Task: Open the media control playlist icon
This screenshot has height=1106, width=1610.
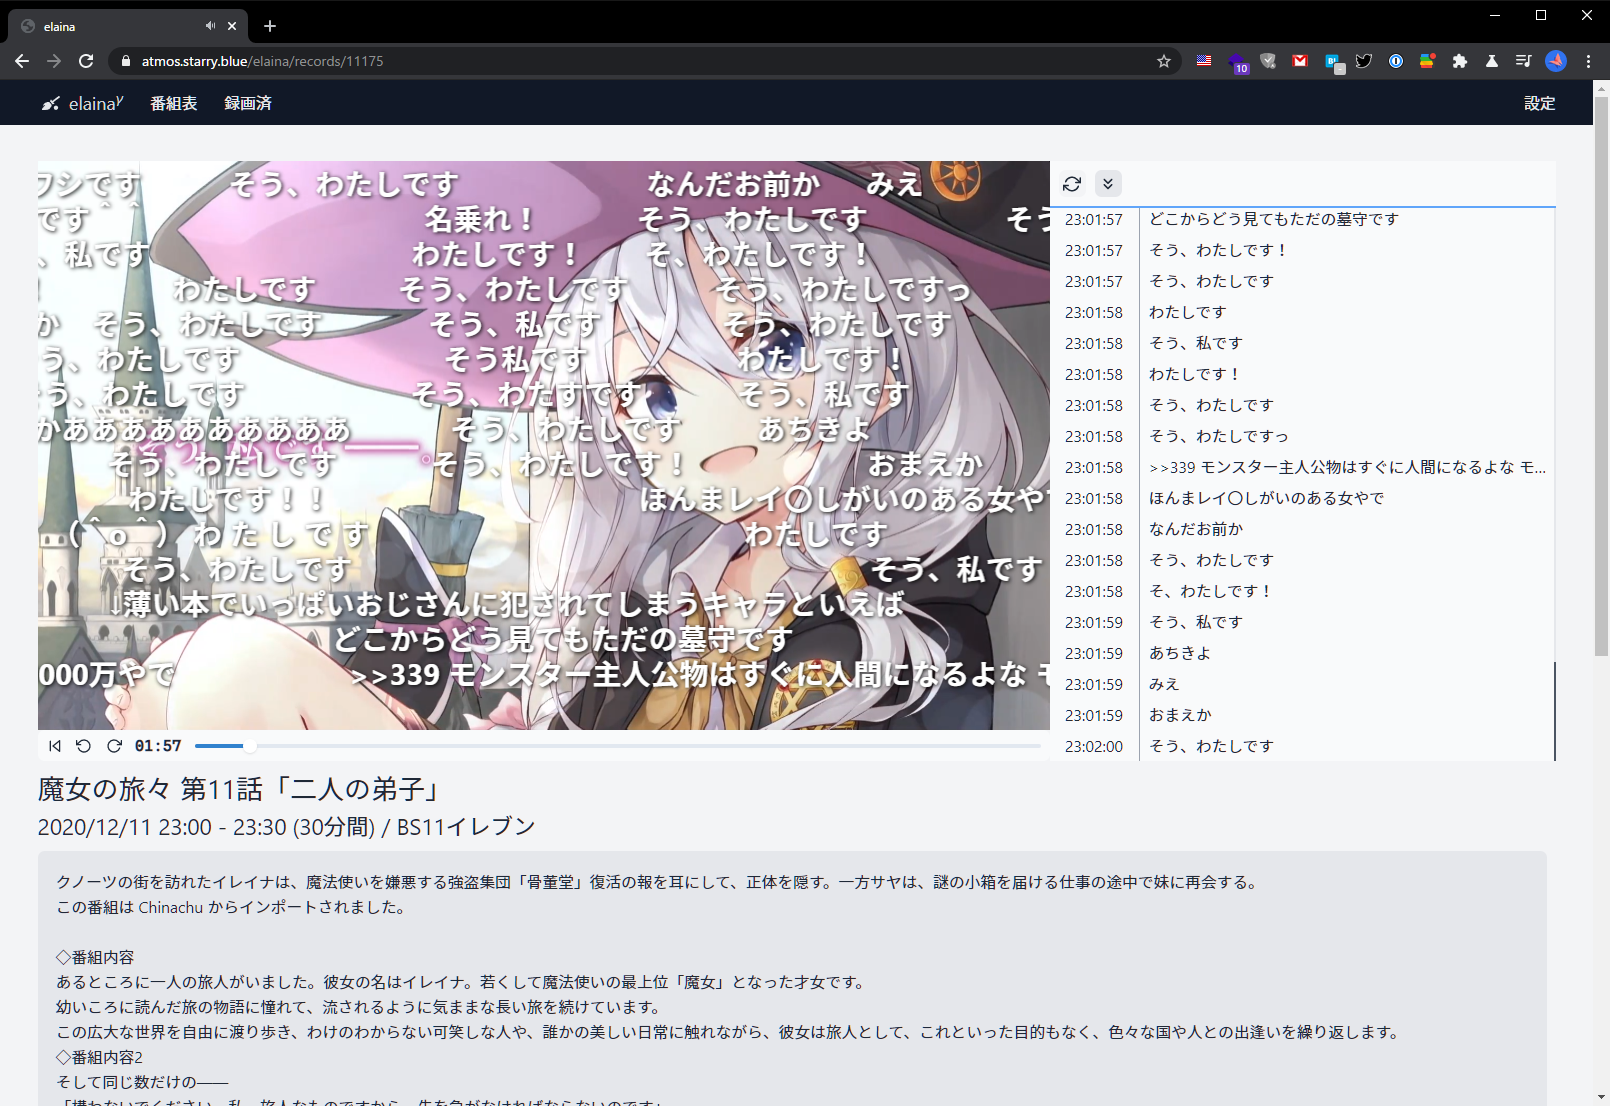Action: tap(1523, 61)
